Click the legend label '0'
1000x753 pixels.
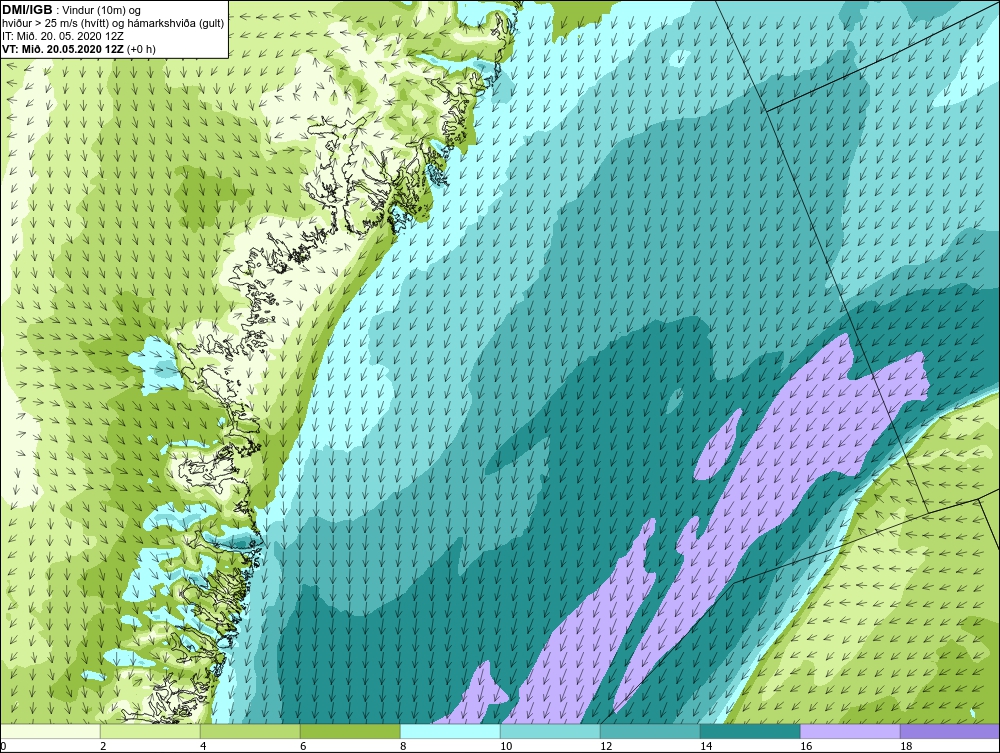click(x=3, y=746)
